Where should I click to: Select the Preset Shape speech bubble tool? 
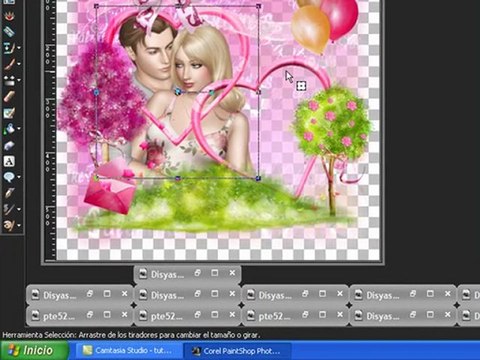(9, 177)
